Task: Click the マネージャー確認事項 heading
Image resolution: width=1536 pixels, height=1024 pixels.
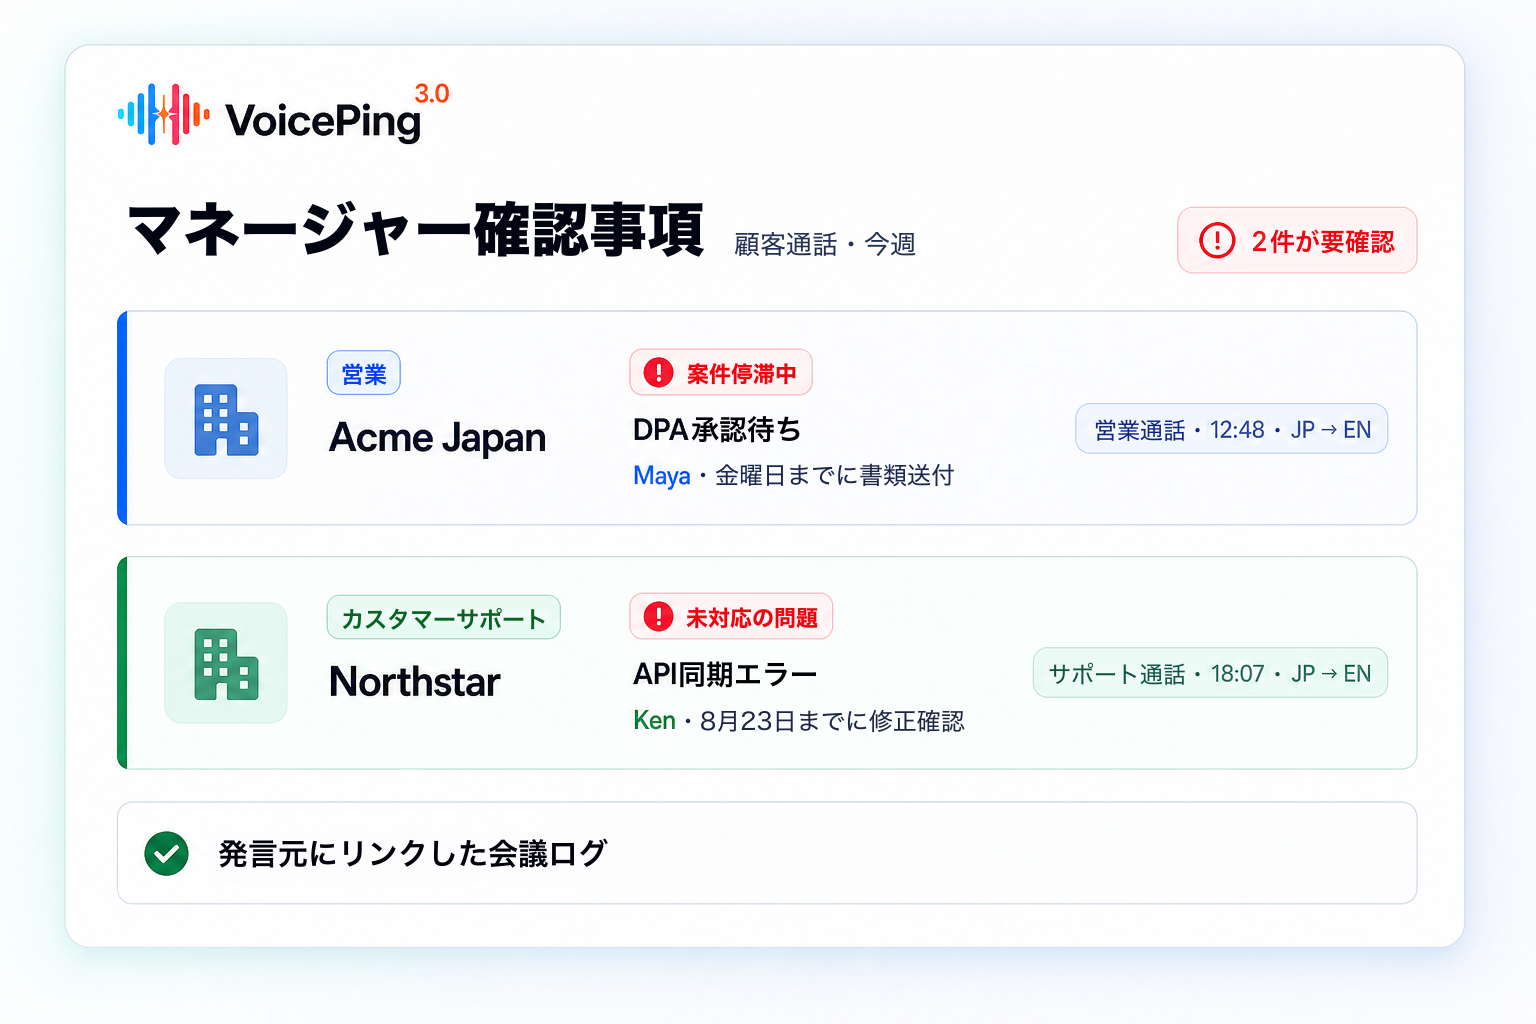Action: [x=416, y=230]
